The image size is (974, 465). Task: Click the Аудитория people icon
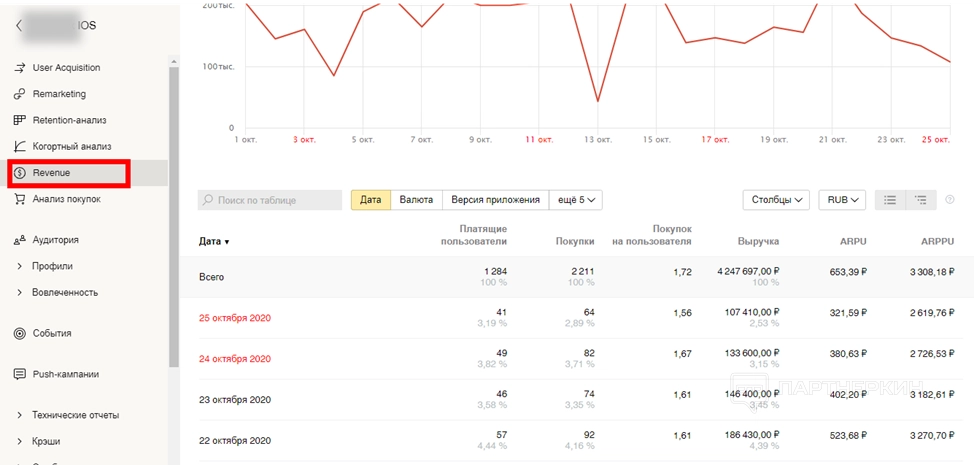pyautogui.click(x=20, y=240)
